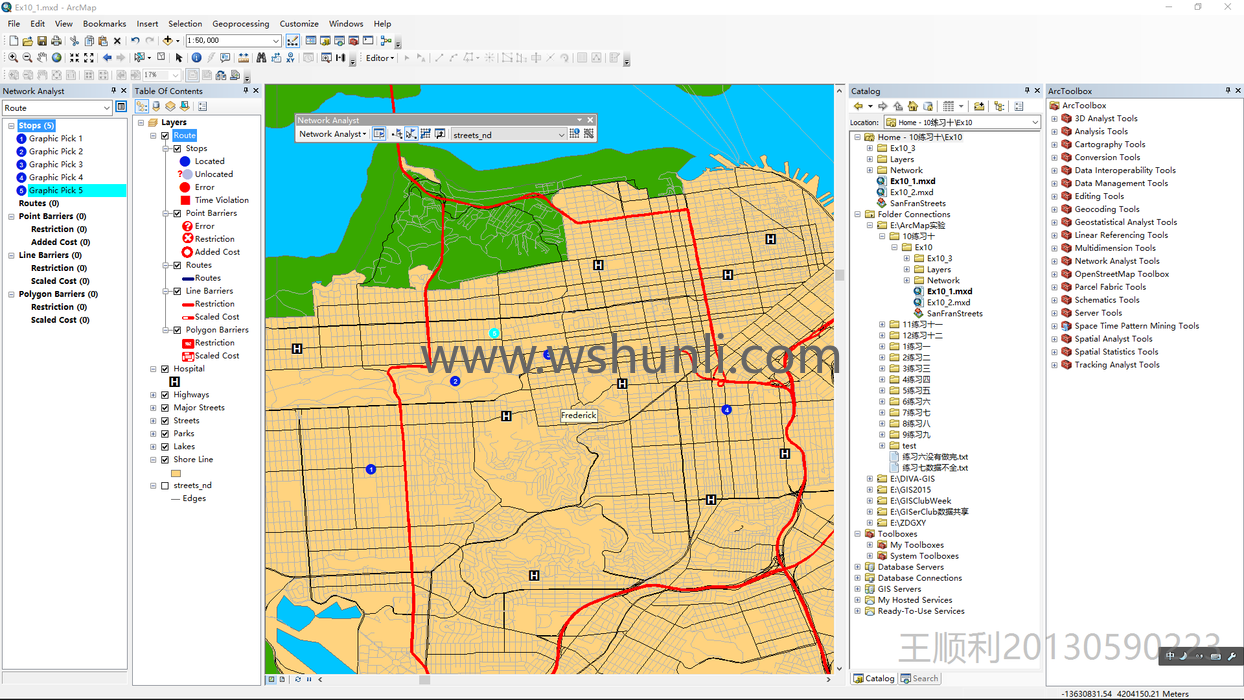1244x700 pixels.
Task: Open the Editor dropdown menu
Action: 380,58
